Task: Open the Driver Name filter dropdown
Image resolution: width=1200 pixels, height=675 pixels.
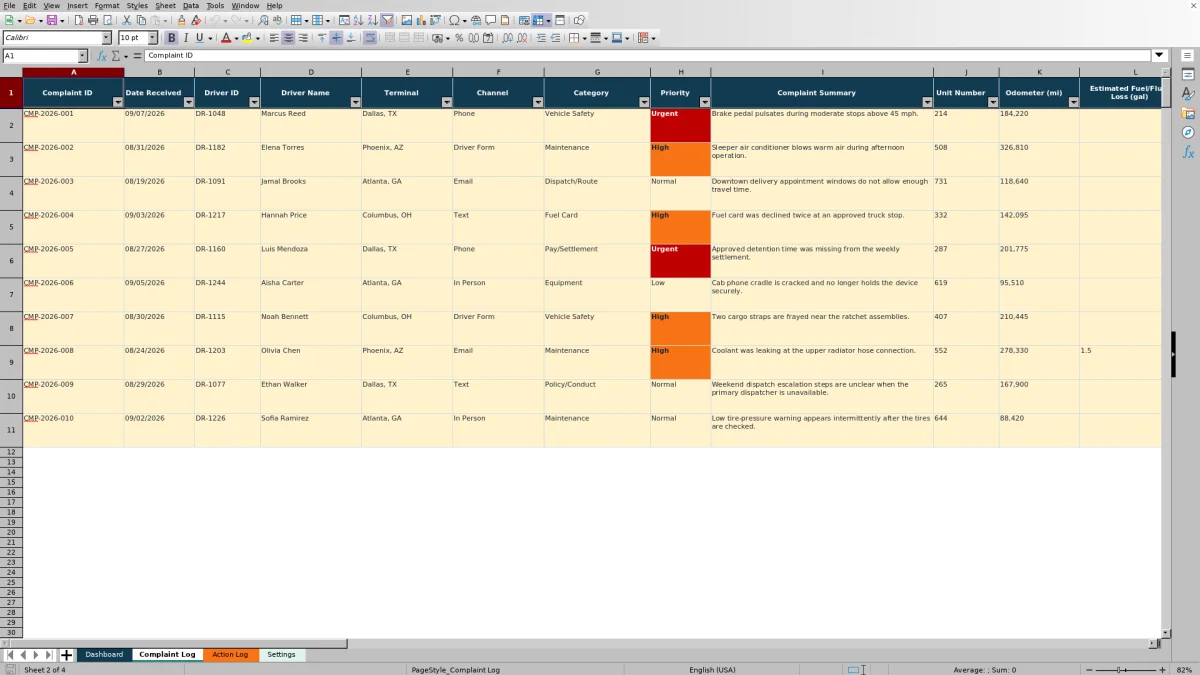Action: (x=354, y=102)
